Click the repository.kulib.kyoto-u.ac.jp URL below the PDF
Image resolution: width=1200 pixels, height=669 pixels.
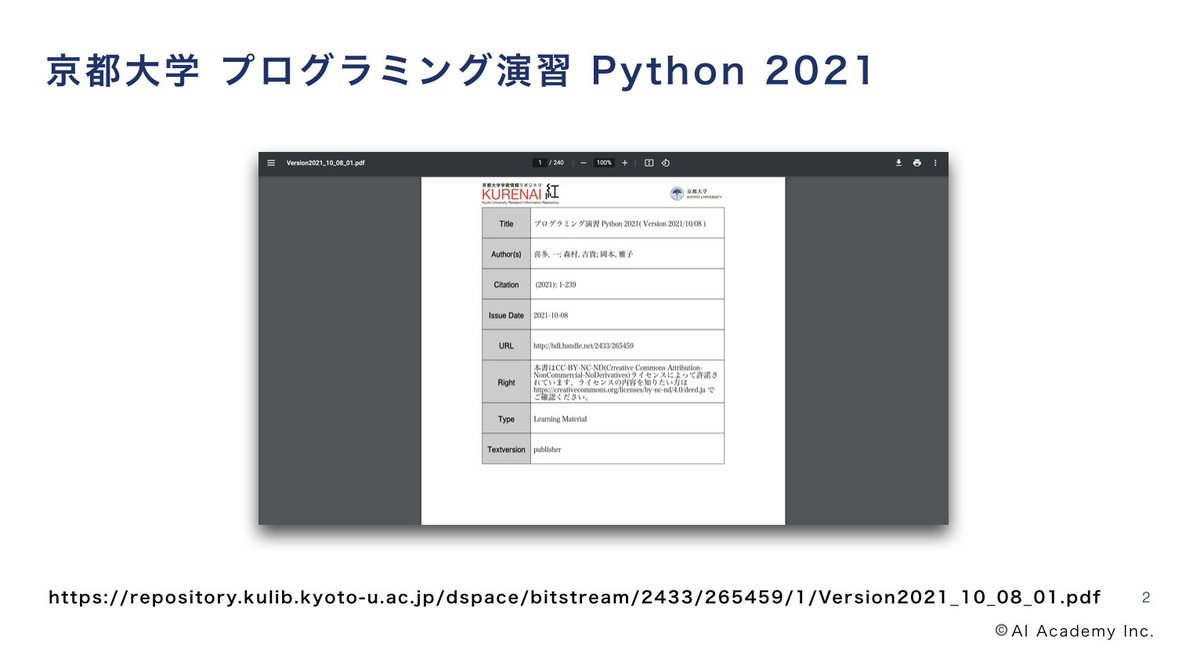575,598
